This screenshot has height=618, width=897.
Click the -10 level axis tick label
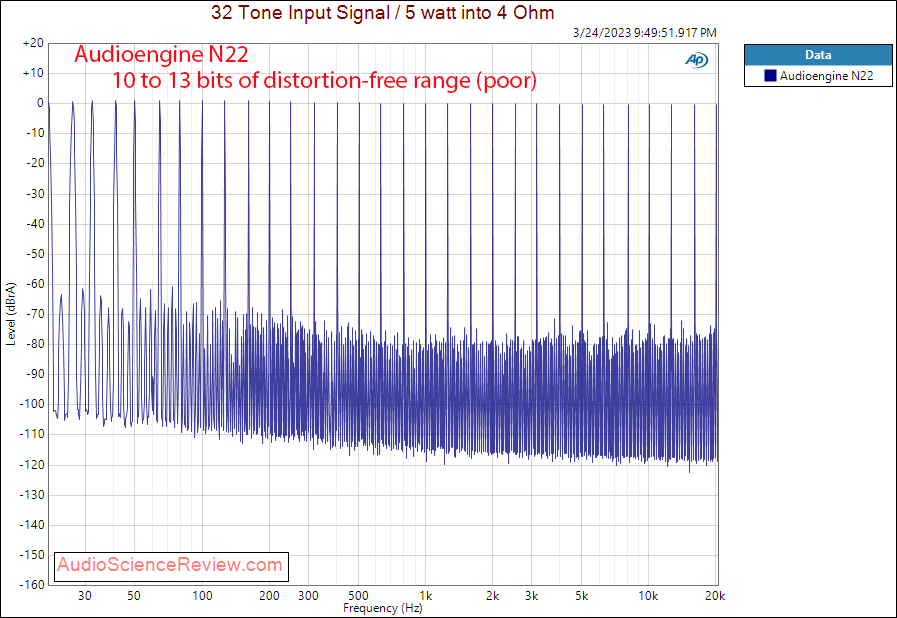35,133
